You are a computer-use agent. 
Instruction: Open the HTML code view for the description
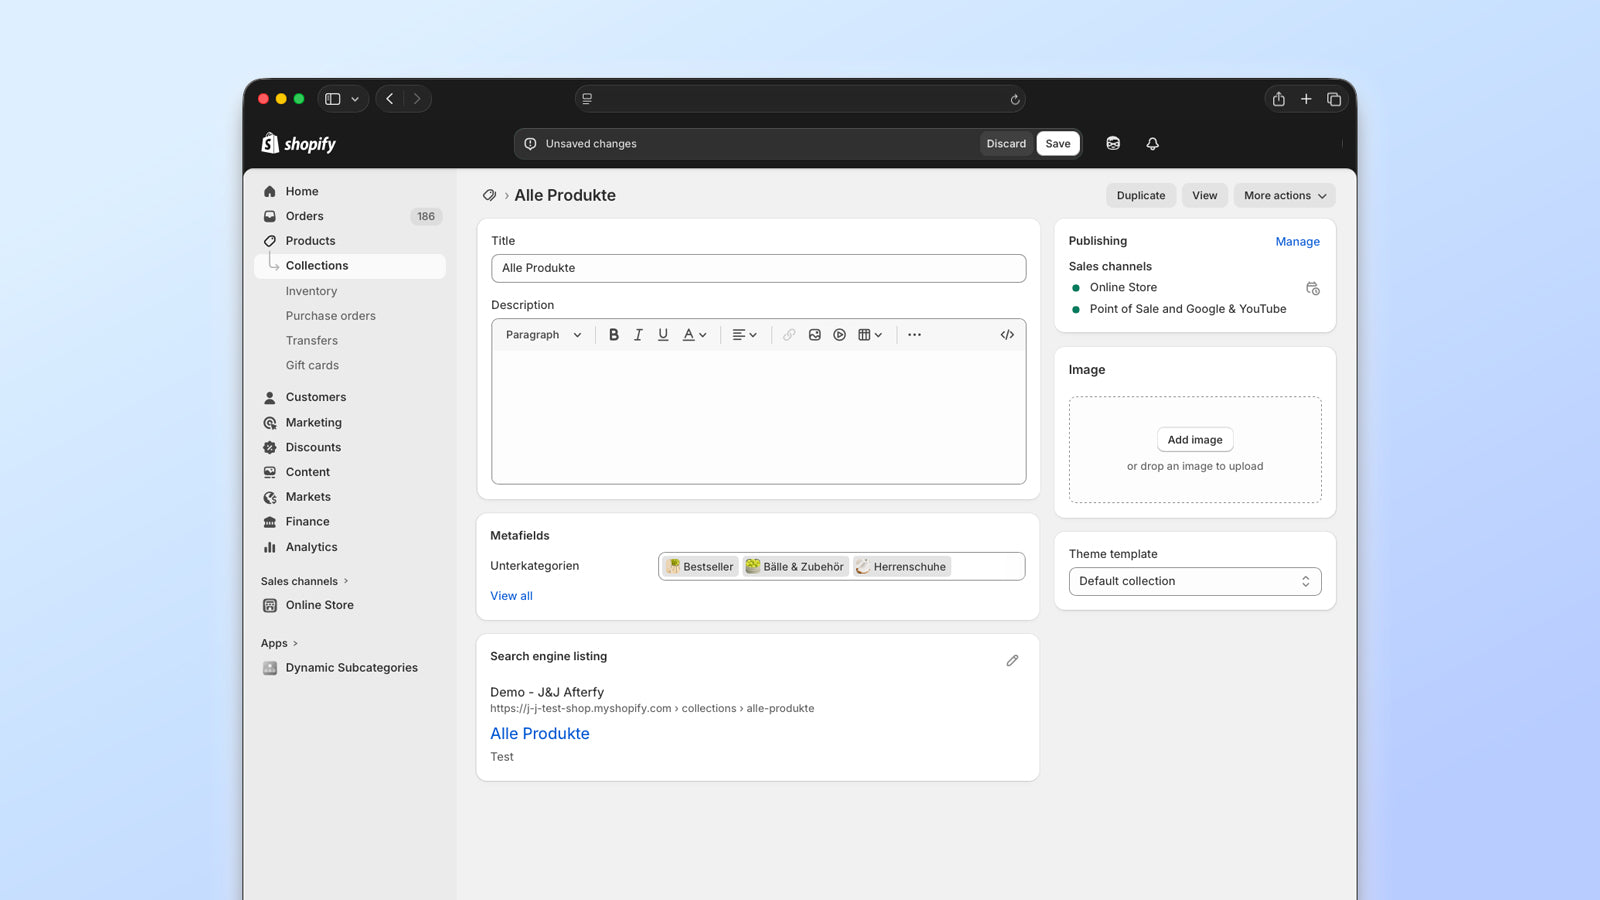coord(1007,334)
